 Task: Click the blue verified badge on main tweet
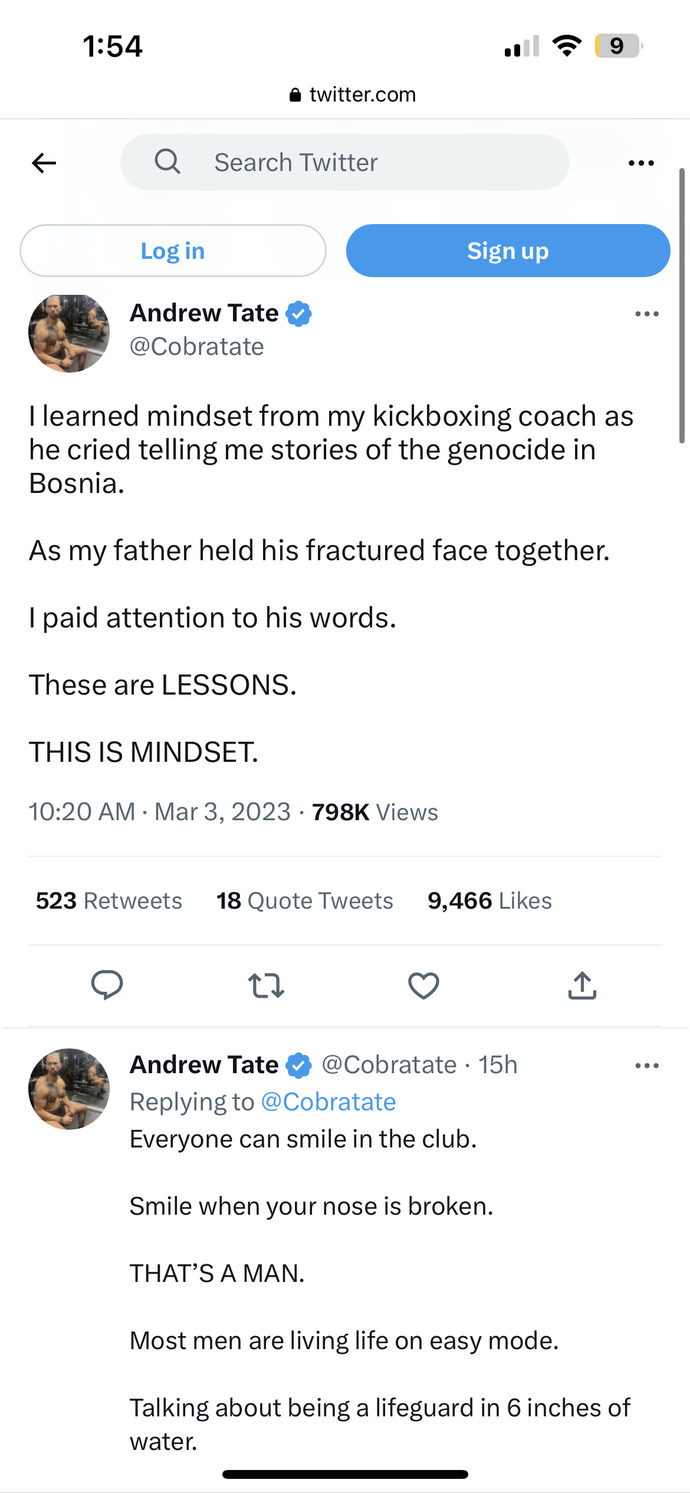click(299, 313)
